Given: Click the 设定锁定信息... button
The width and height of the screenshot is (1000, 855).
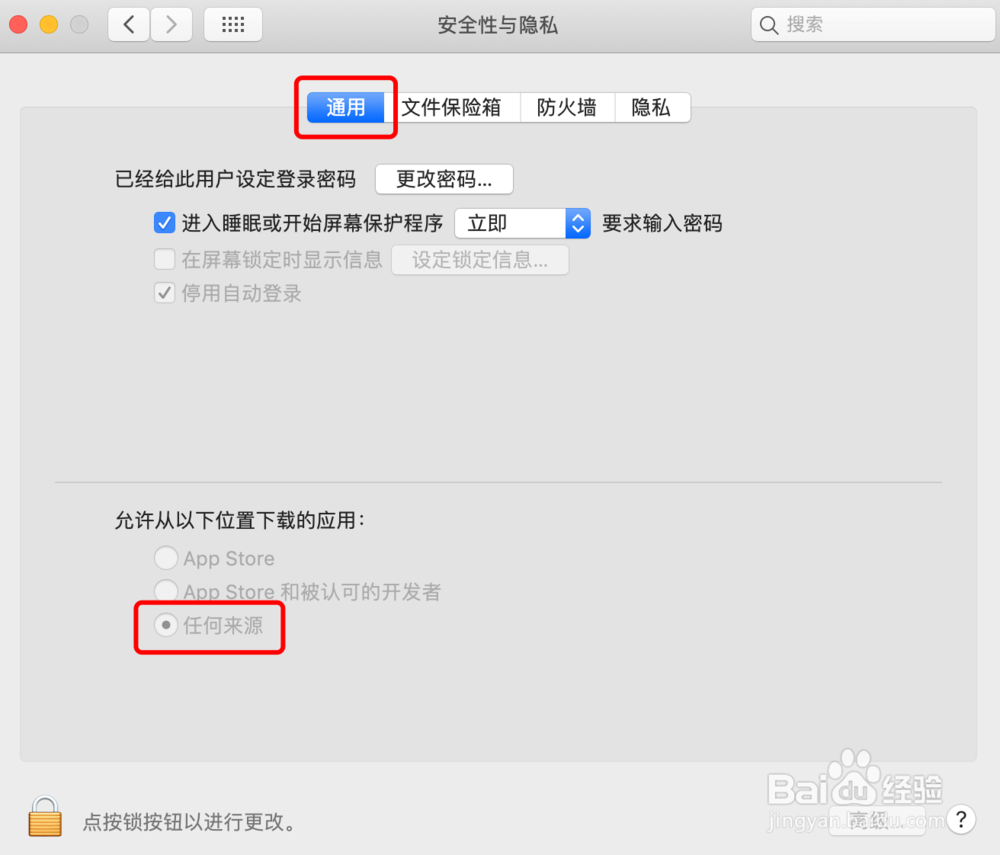Looking at the screenshot, I should [480, 260].
